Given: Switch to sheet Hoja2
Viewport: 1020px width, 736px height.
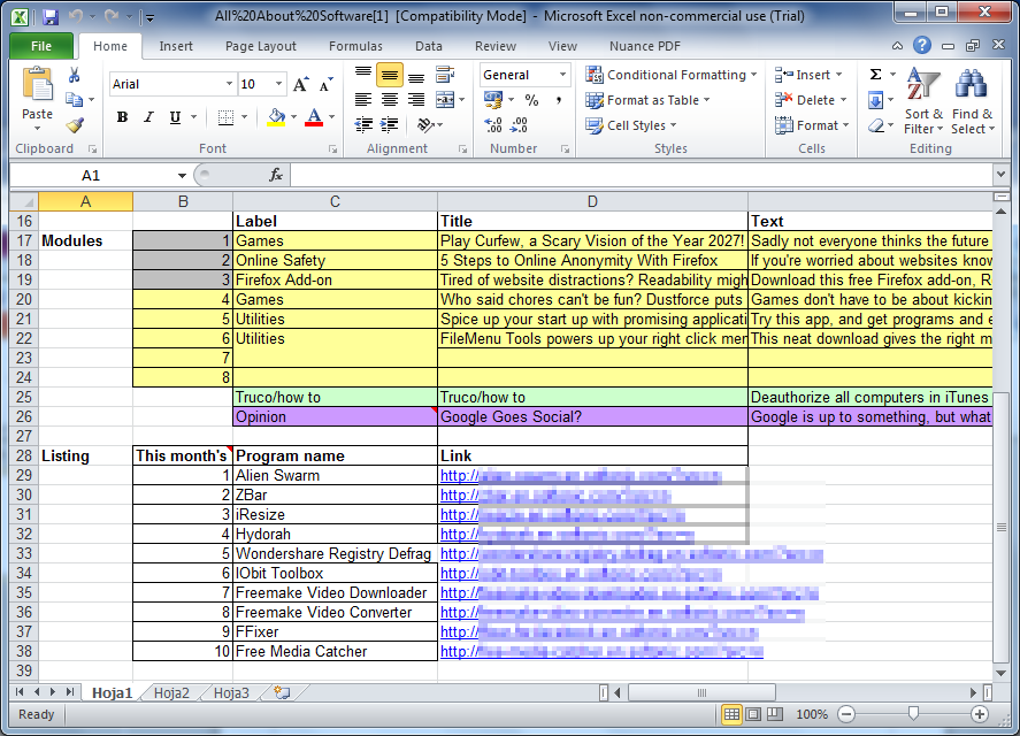Looking at the screenshot, I should point(171,693).
